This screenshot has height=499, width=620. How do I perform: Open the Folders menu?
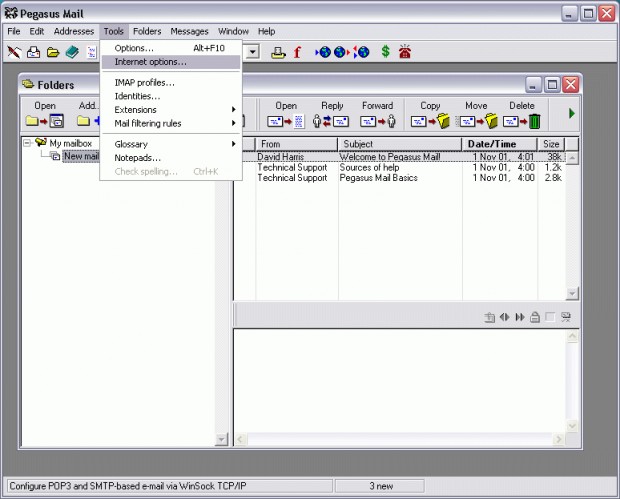tap(147, 31)
